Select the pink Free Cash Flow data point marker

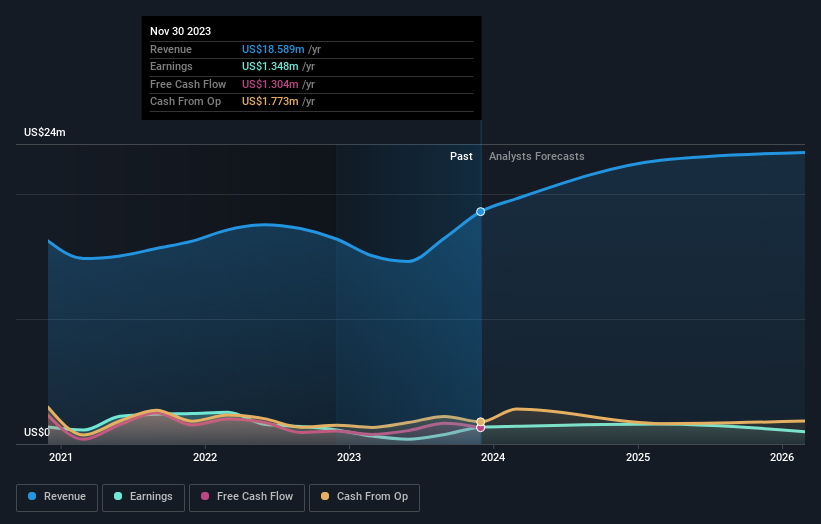(481, 428)
